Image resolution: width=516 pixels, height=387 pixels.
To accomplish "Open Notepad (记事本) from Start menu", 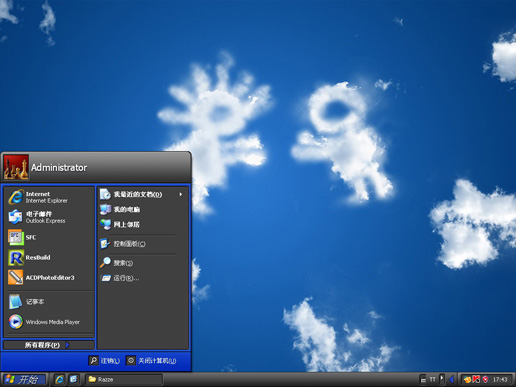I will click(x=49, y=302).
